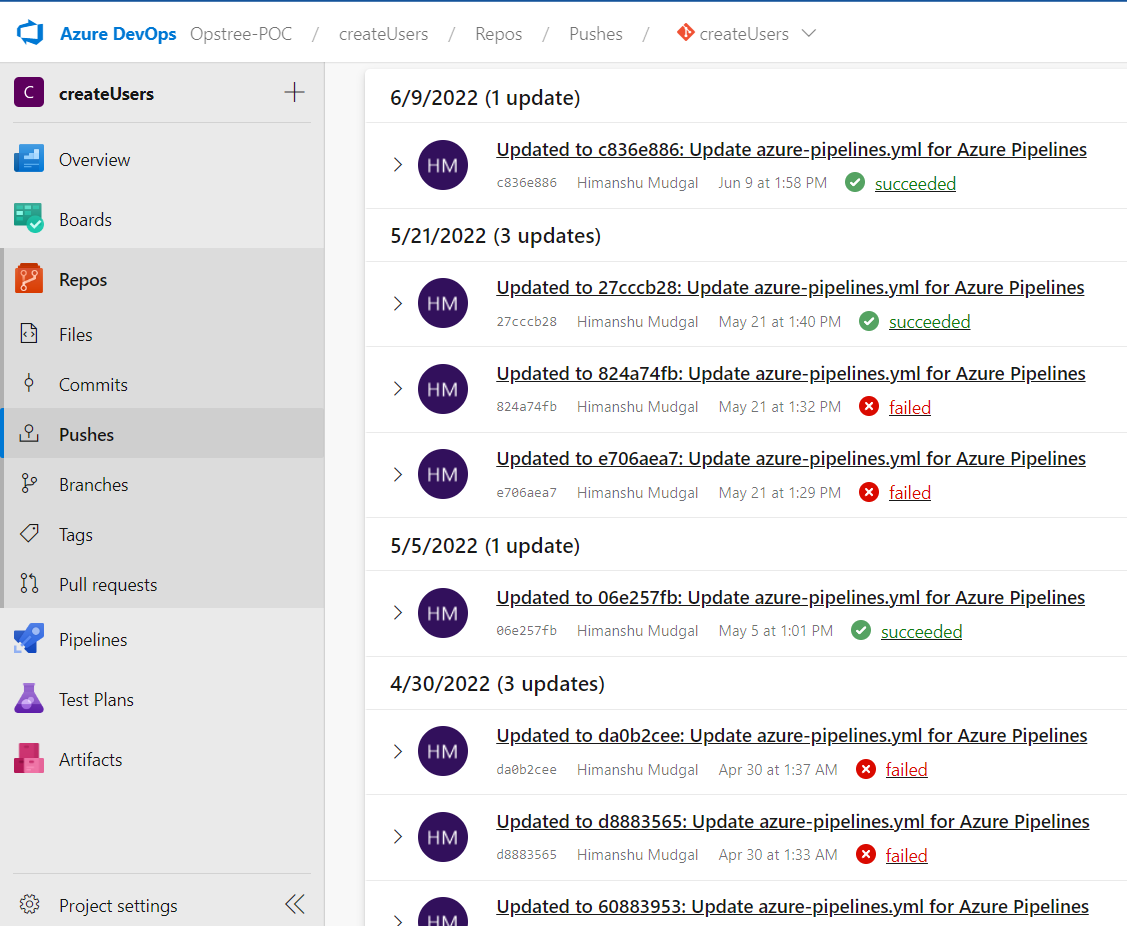Click Repos in the breadcrumb

point(498,34)
